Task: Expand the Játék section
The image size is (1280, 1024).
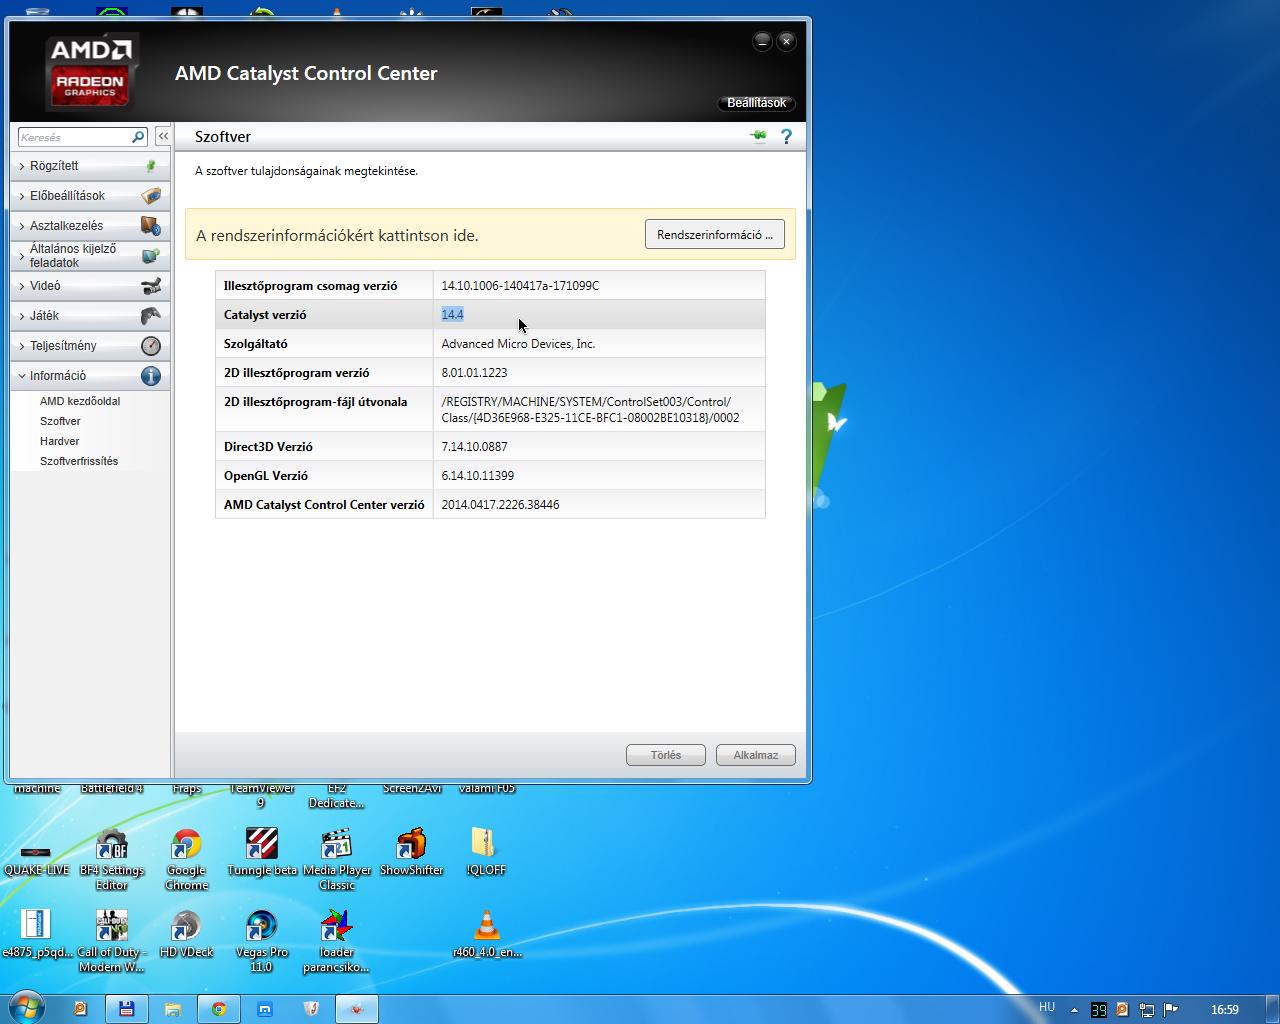Action: click(90, 316)
